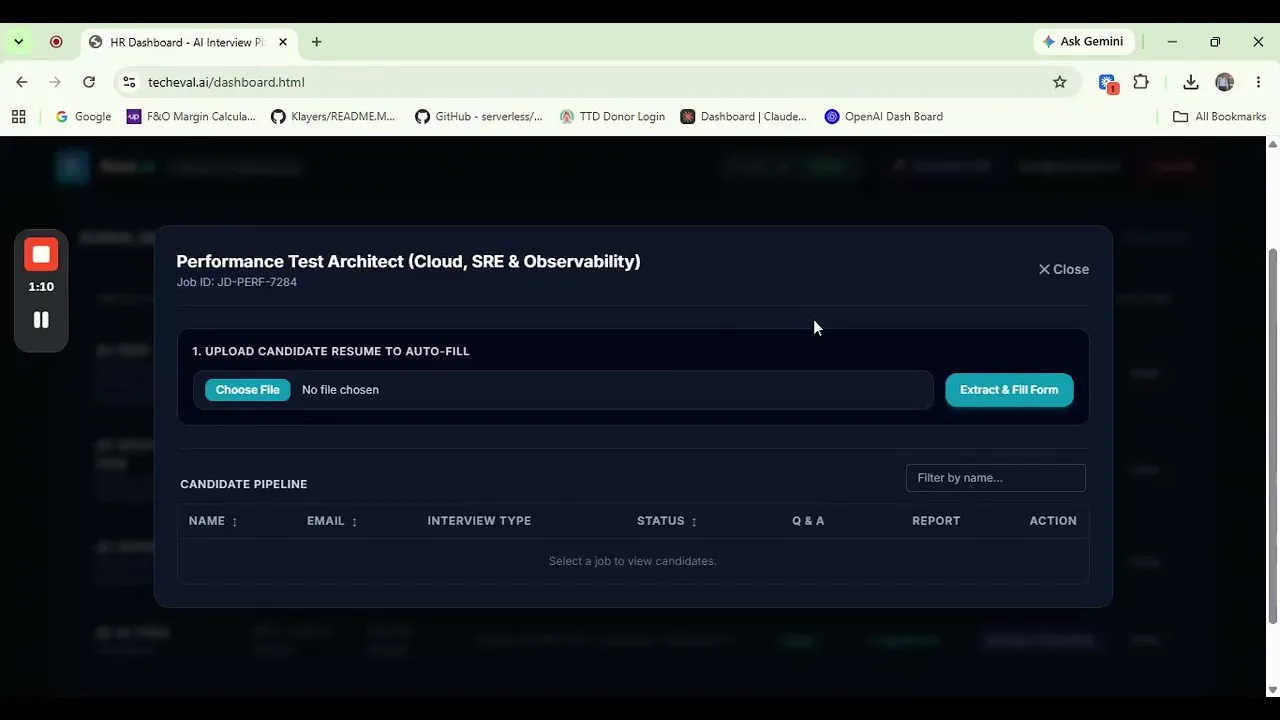The width and height of the screenshot is (1280, 720).
Task: Click Extract & Fill Form
Action: (x=1009, y=390)
